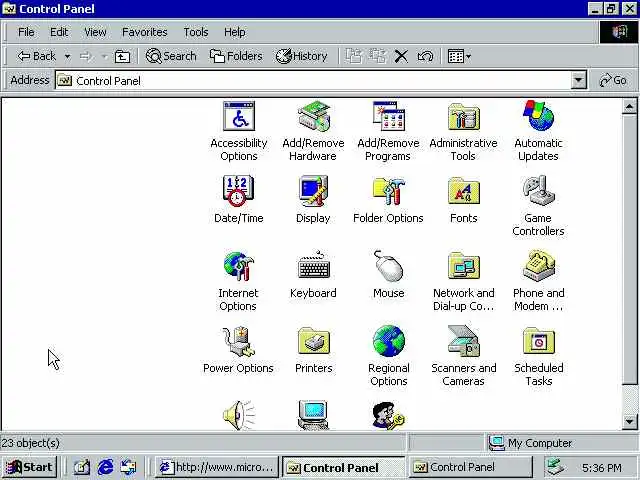
Task: Toggle the Folders pane
Action: tap(236, 56)
